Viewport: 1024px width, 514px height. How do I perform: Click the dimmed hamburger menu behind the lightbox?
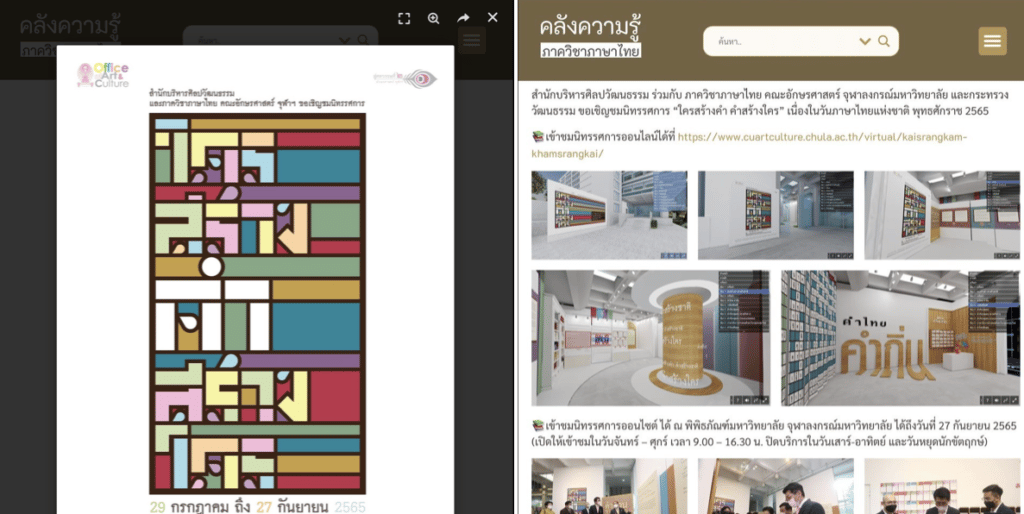coord(472,40)
